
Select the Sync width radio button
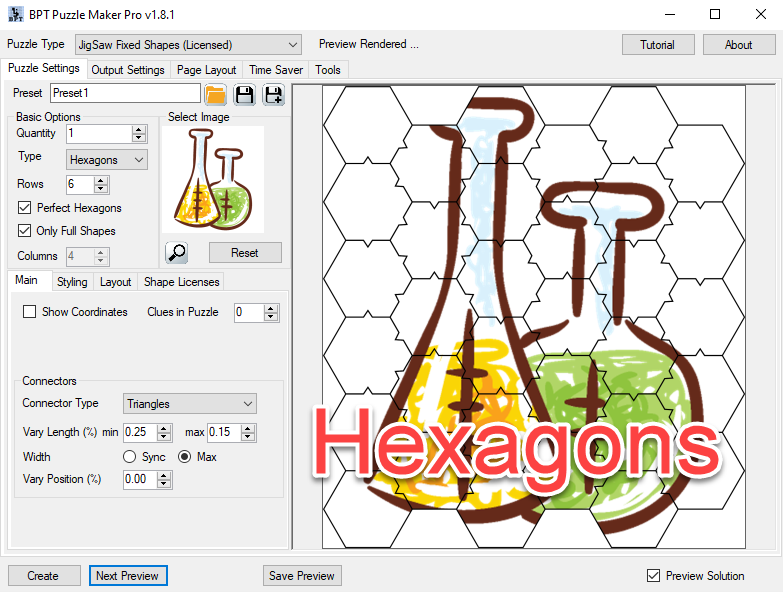[129, 457]
